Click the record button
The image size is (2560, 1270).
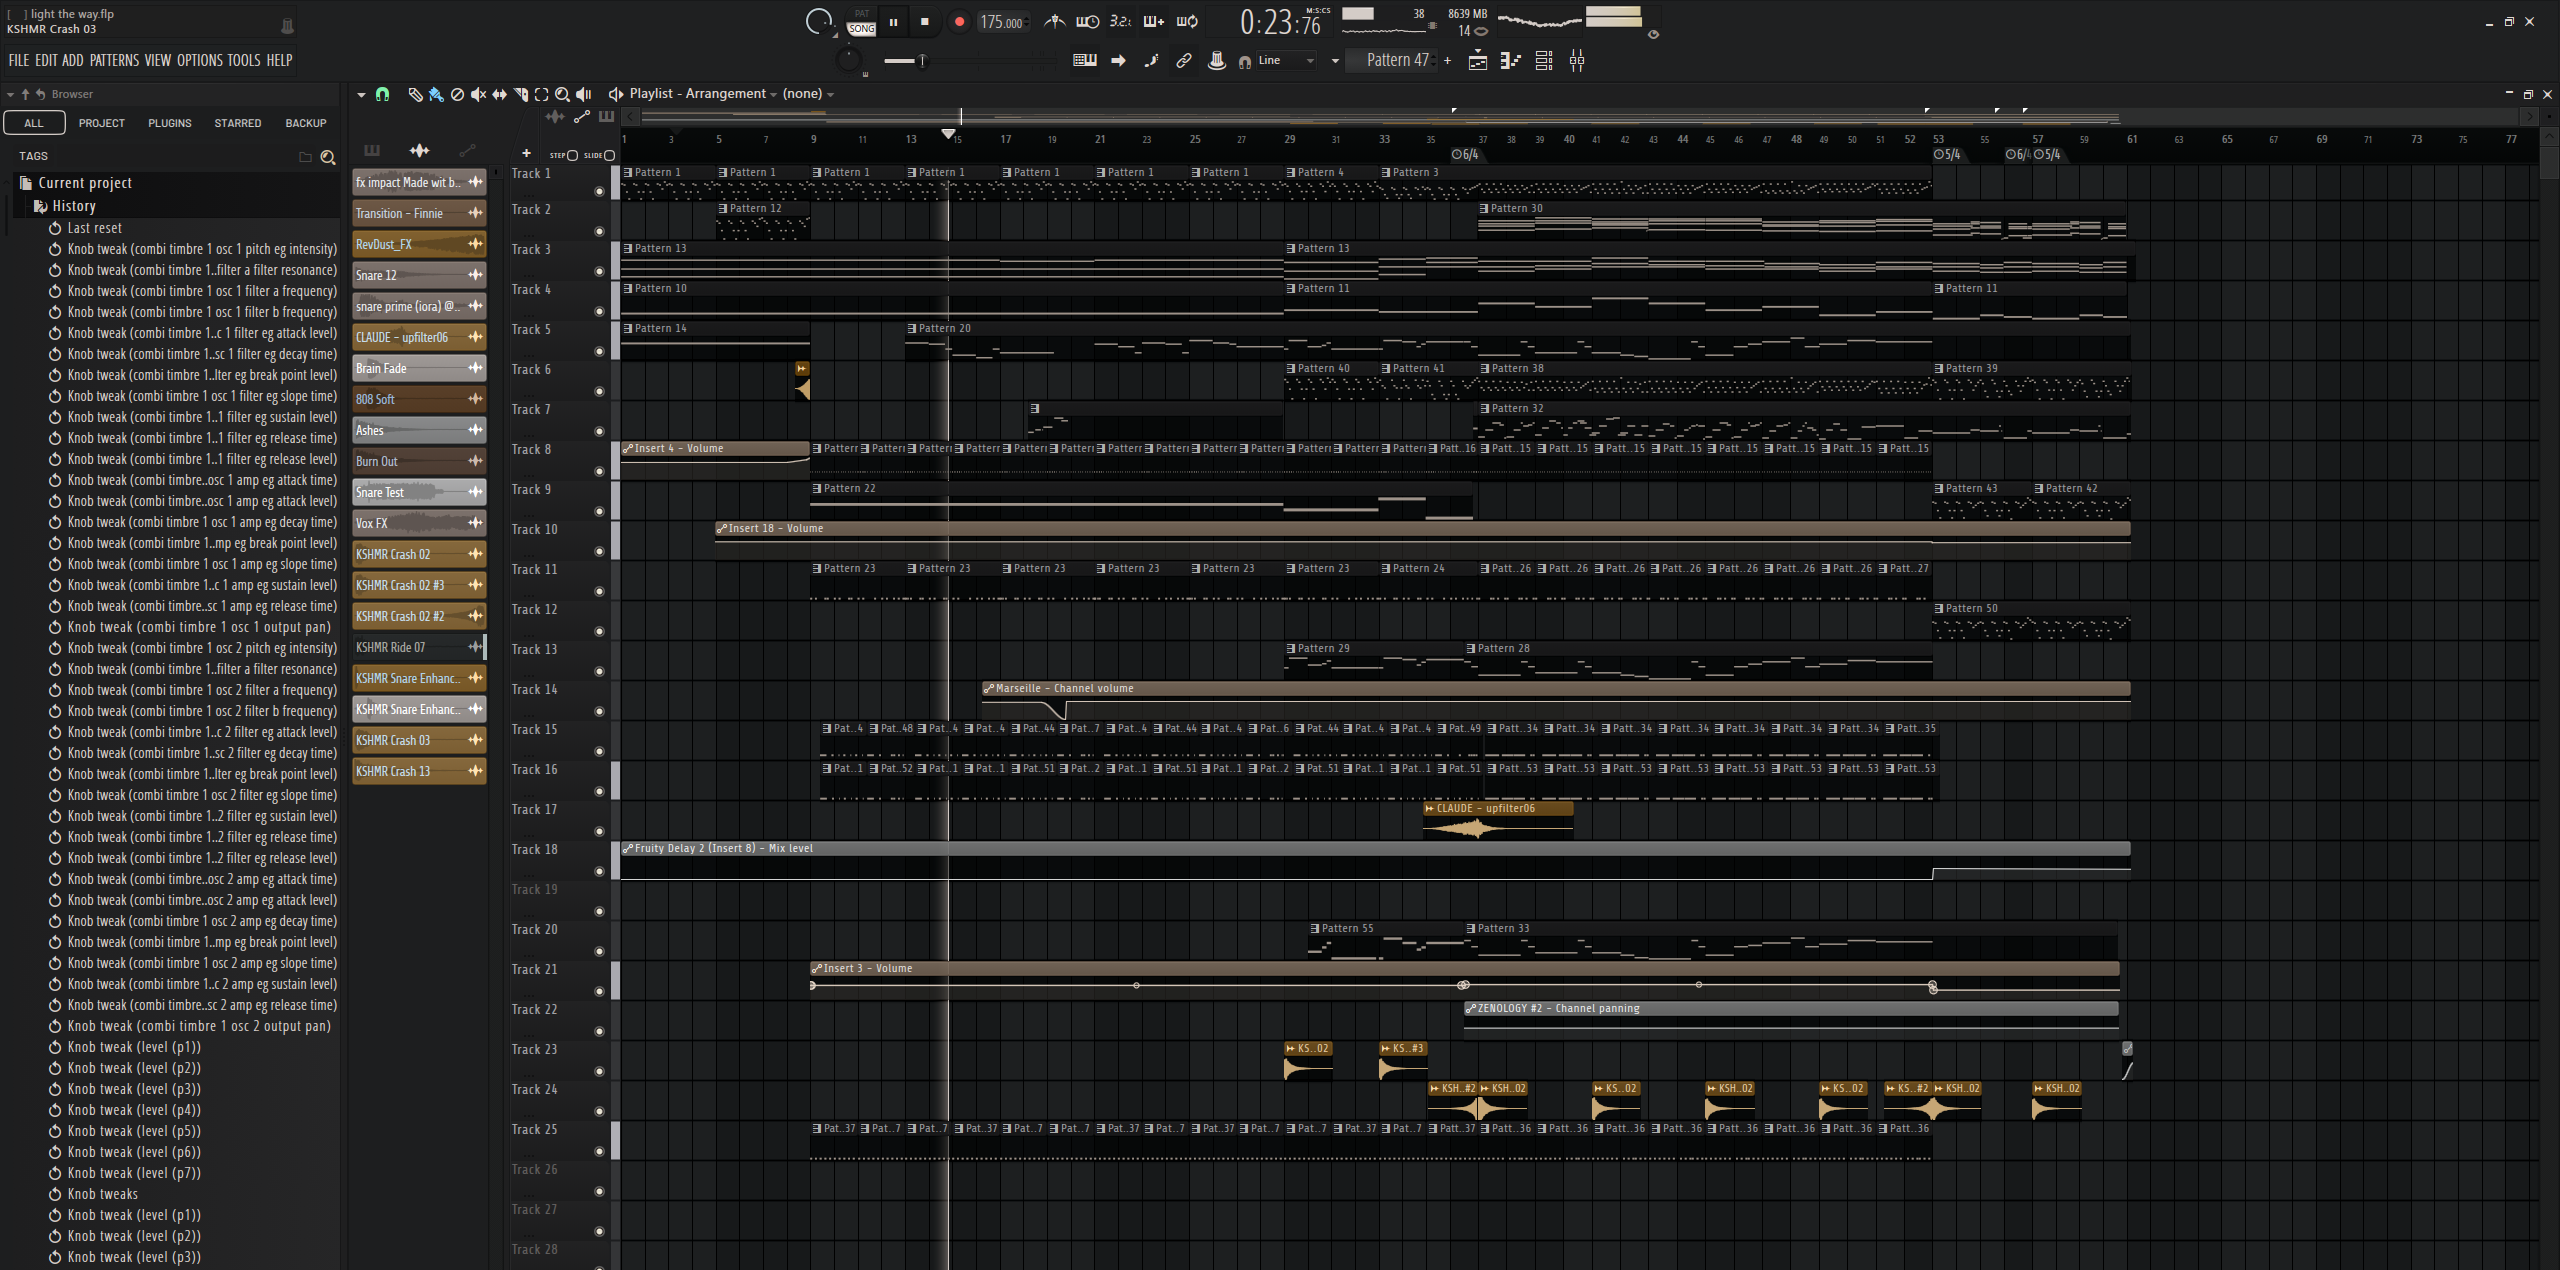click(959, 21)
